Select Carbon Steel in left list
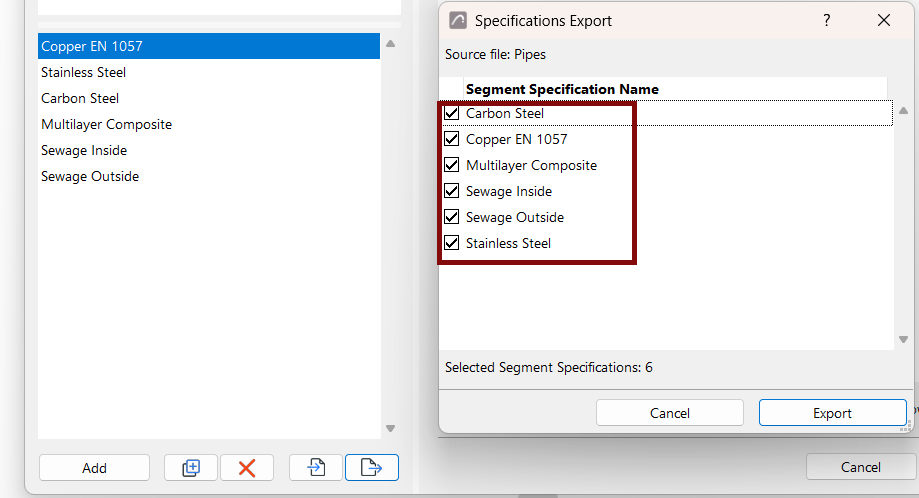This screenshot has width=919, height=498. 209,98
